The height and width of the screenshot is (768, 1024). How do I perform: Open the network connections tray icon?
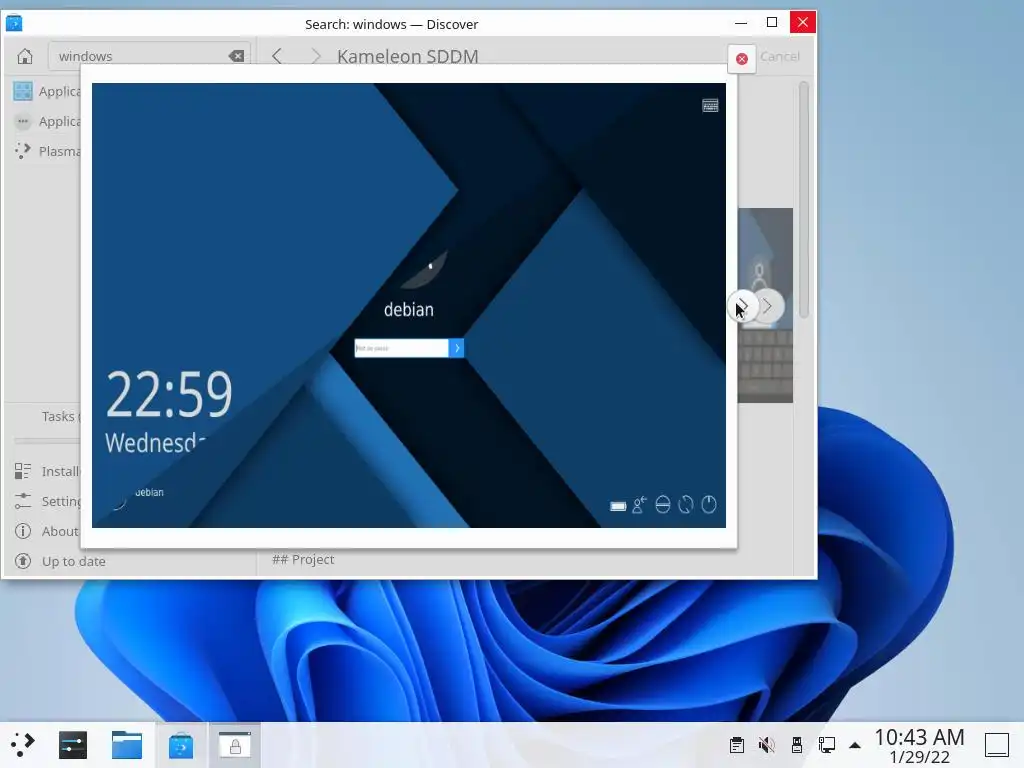(827, 744)
